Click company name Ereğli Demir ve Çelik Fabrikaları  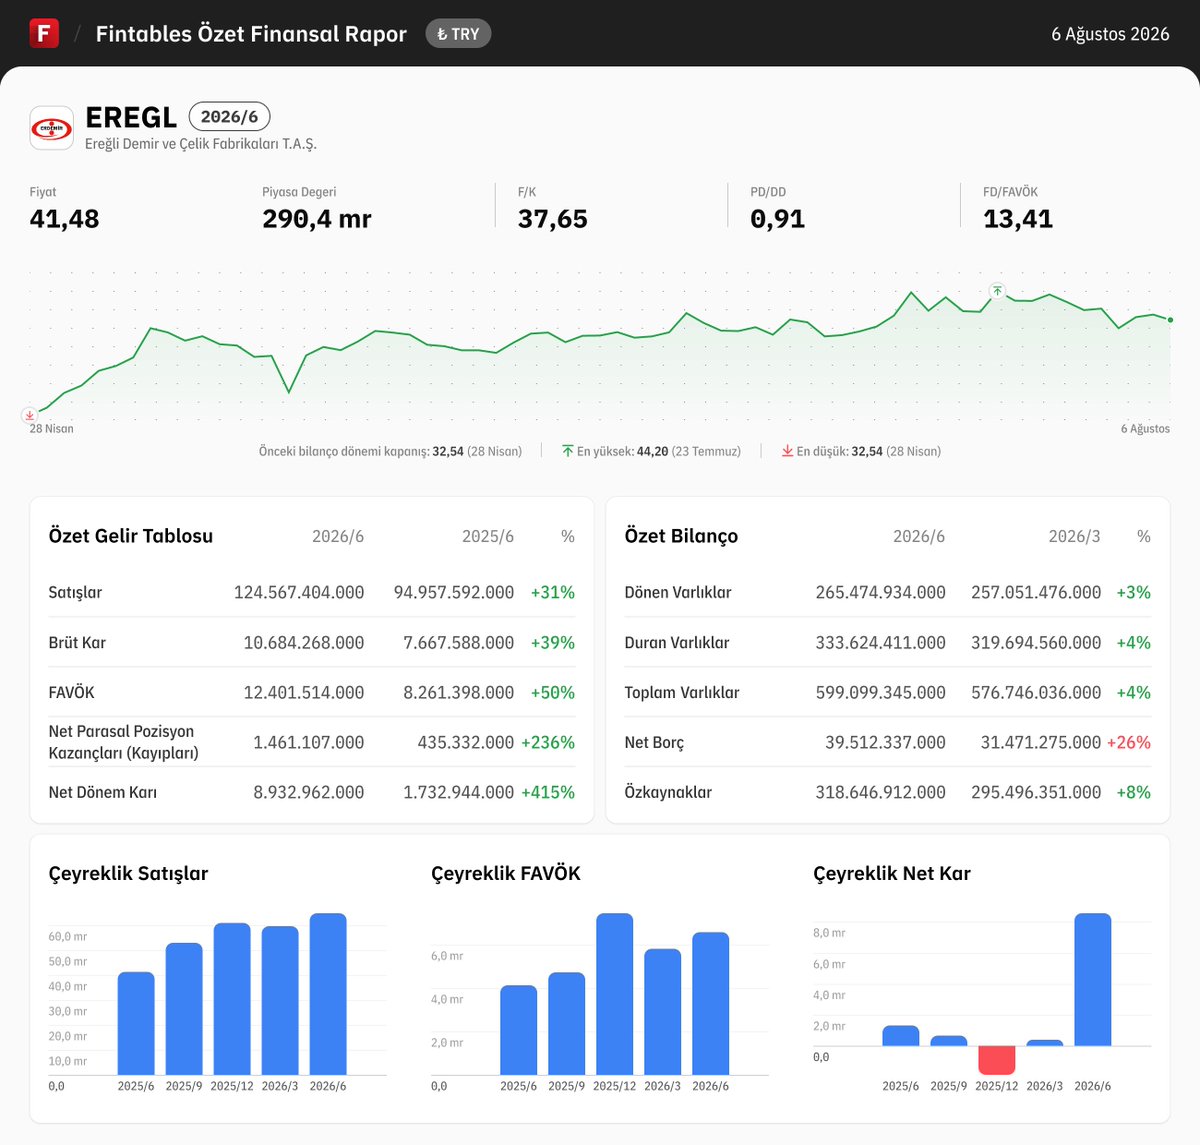[201, 144]
